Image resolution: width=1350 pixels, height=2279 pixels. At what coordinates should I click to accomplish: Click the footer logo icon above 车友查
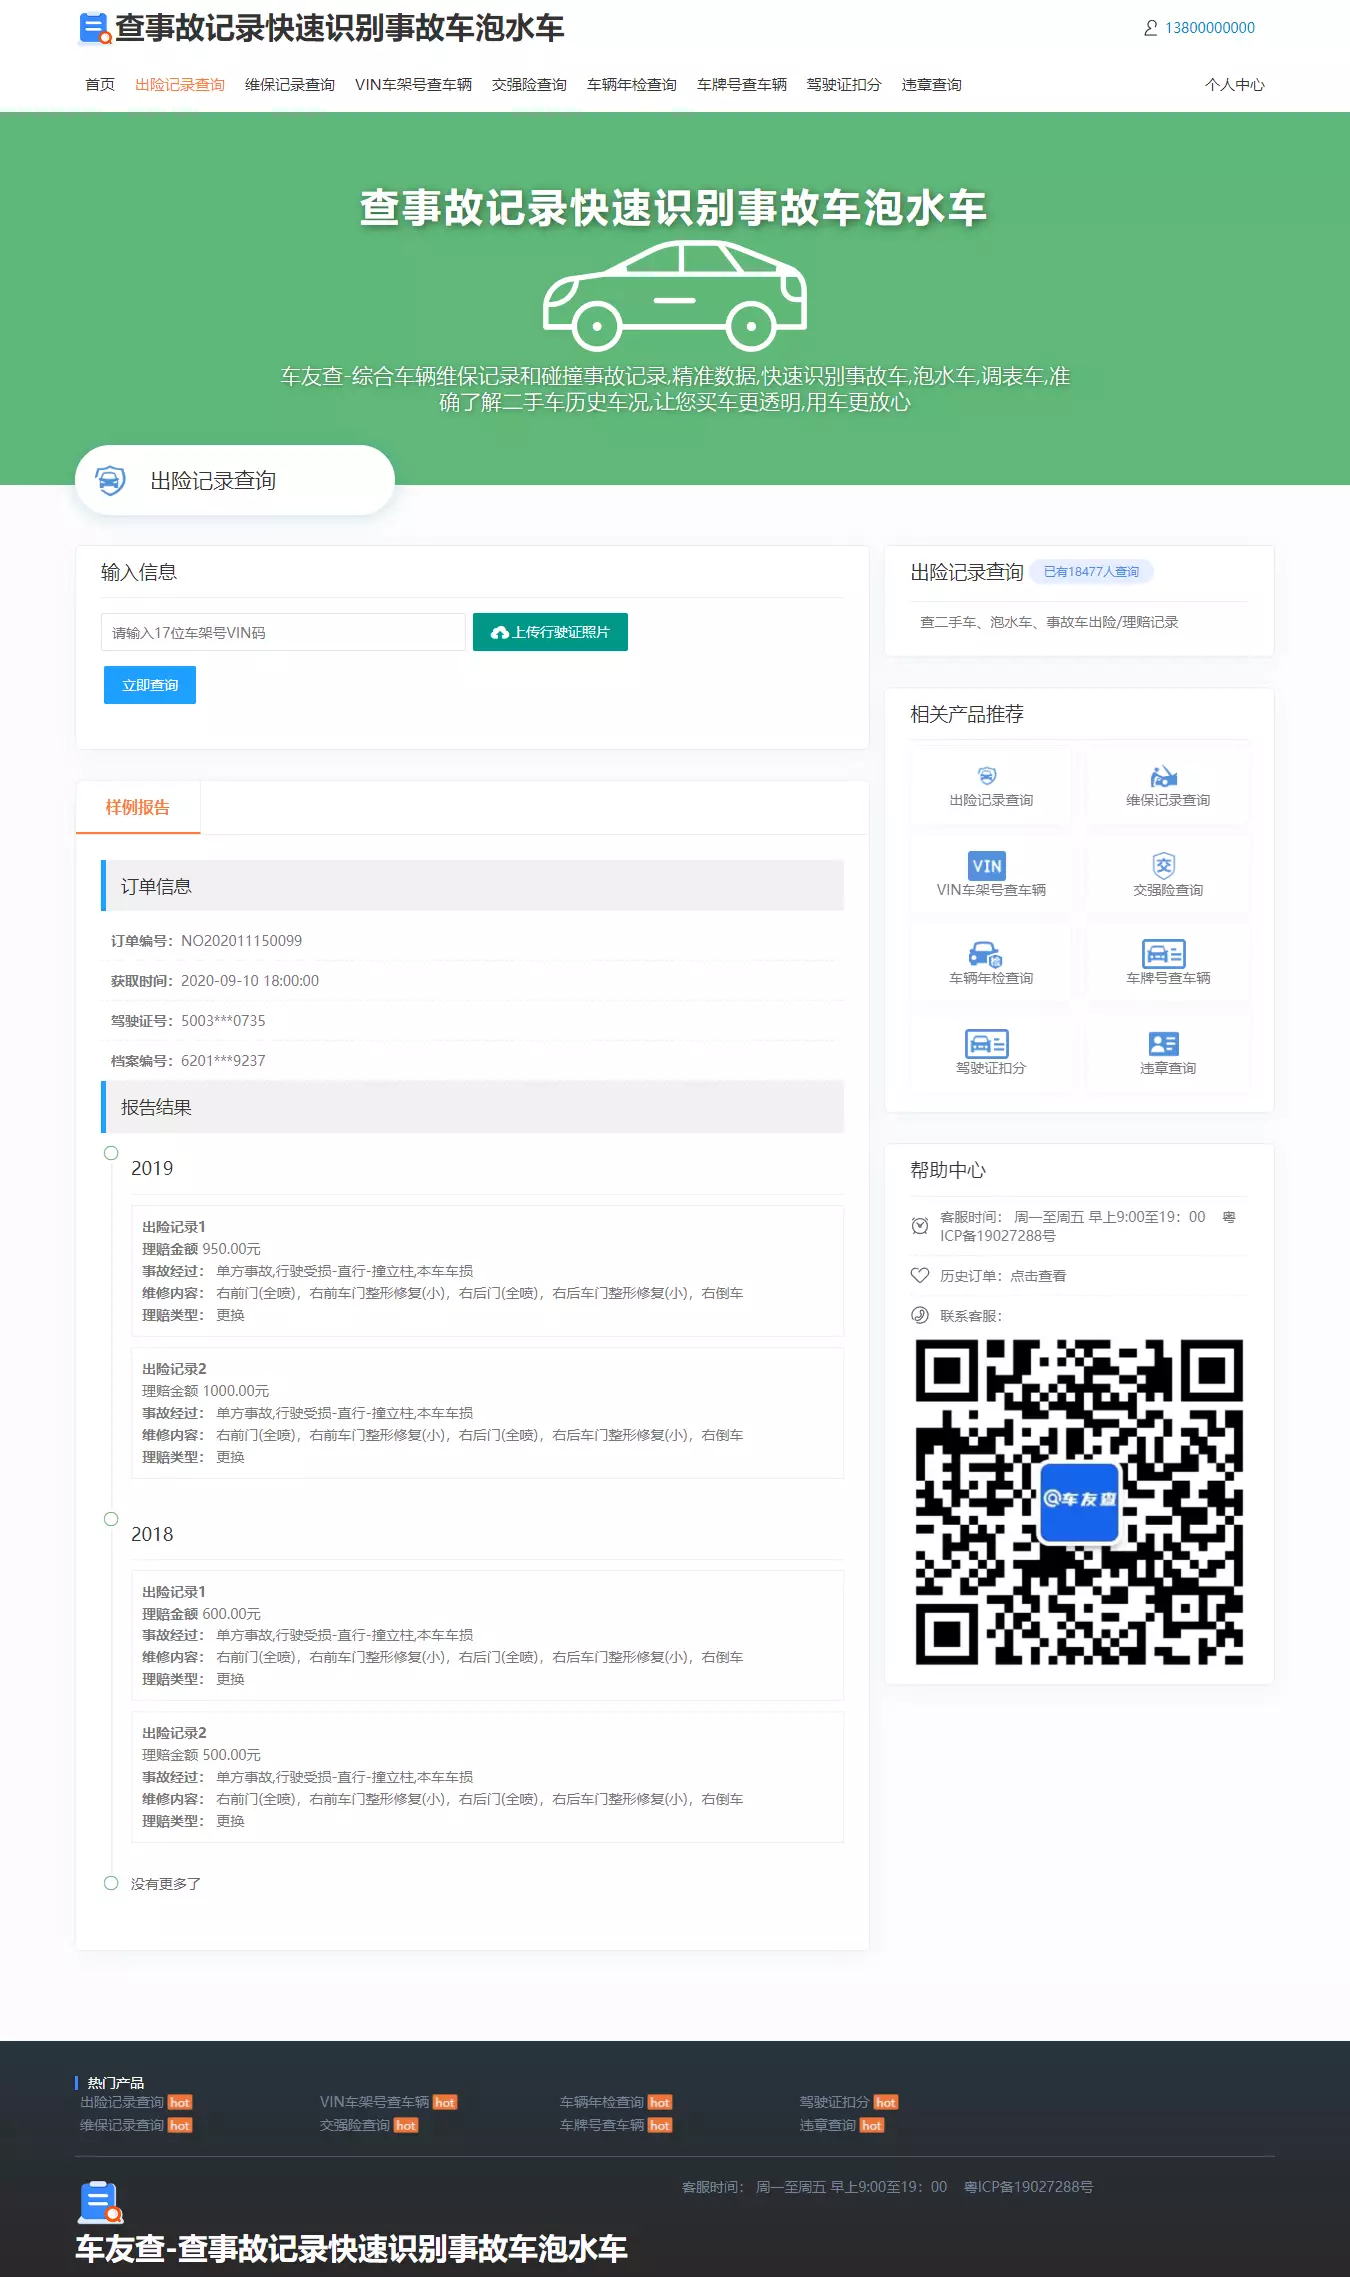100,2202
